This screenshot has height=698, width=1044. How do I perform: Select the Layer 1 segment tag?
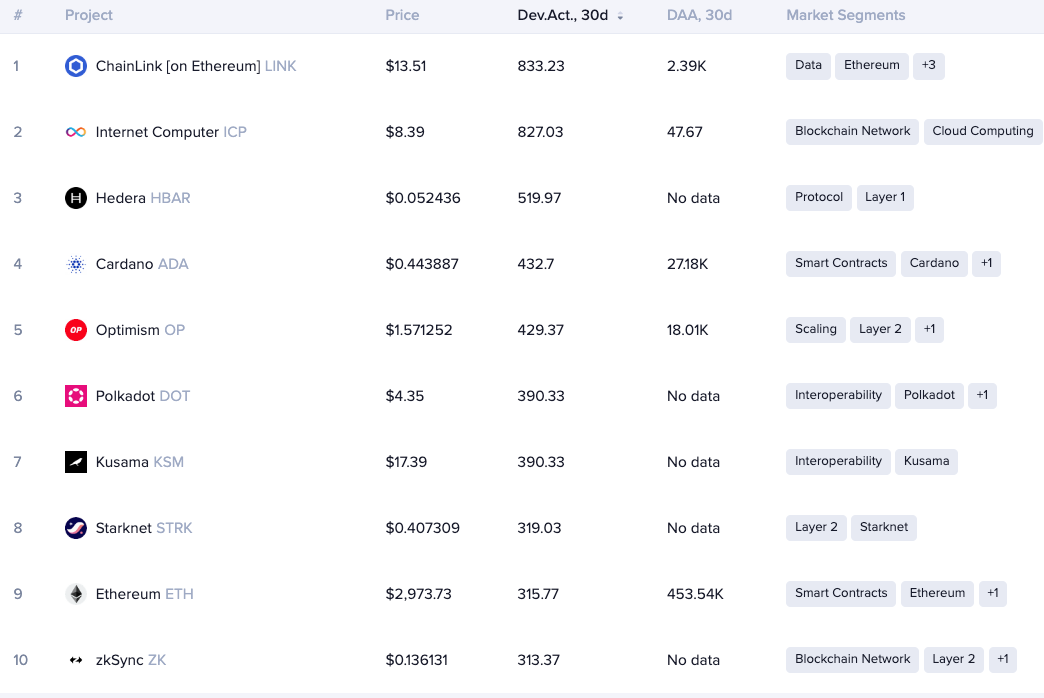885,197
